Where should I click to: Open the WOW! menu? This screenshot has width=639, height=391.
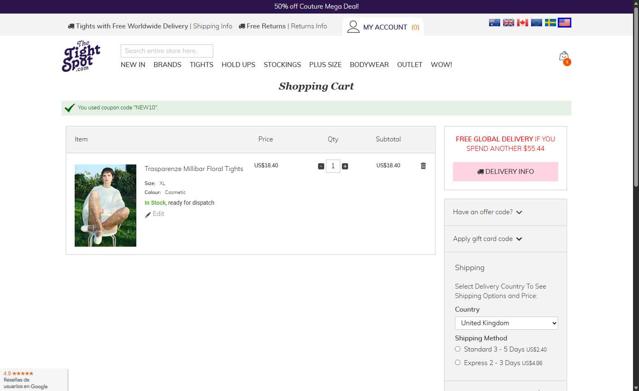[x=441, y=65]
